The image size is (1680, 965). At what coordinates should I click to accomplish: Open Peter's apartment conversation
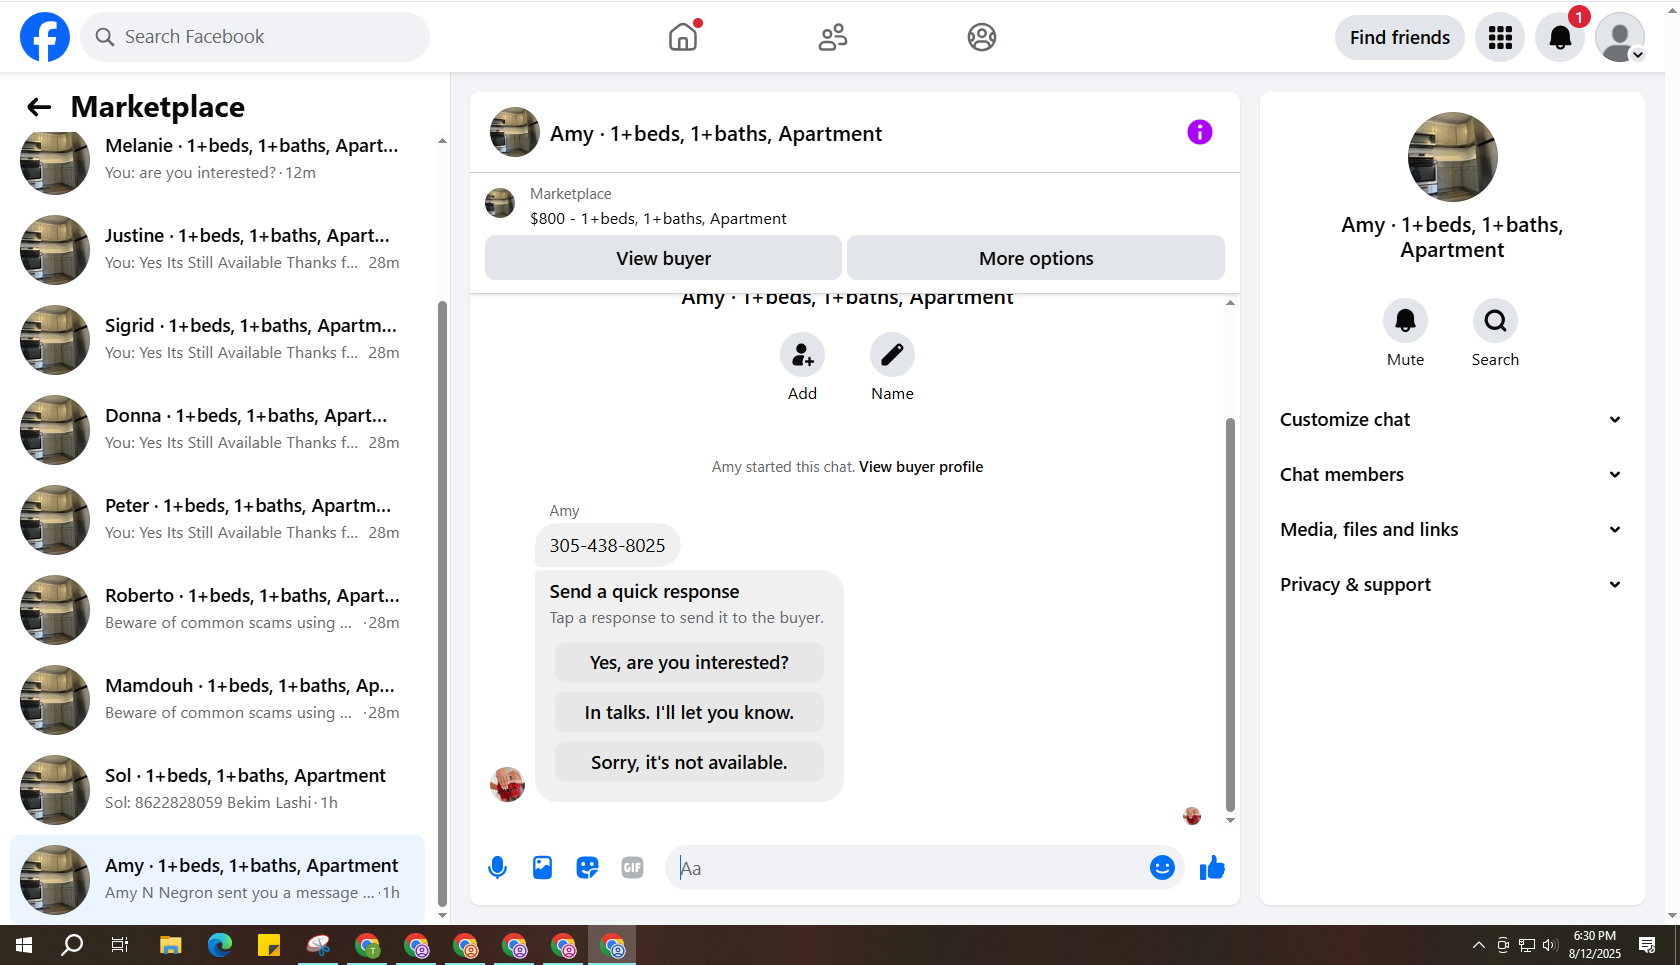[x=218, y=520]
